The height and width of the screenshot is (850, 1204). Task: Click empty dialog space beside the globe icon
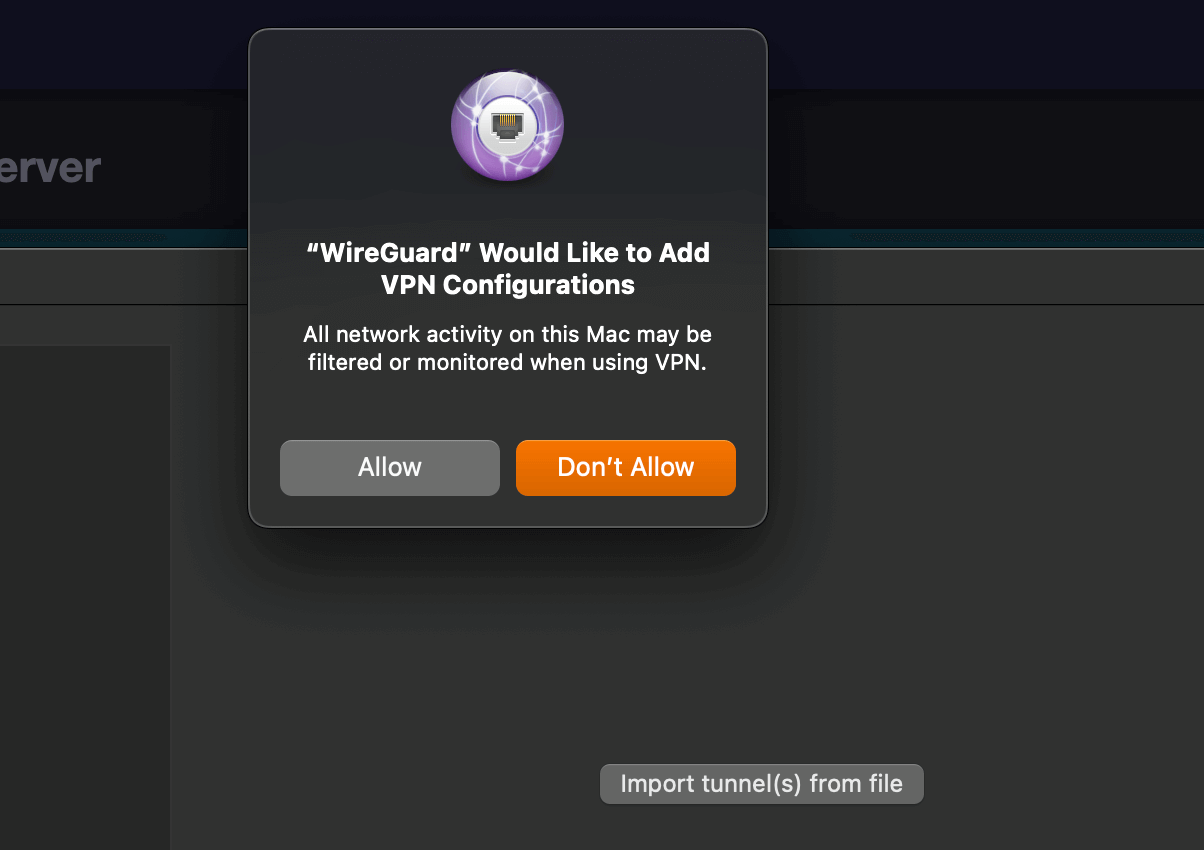tap(660, 125)
